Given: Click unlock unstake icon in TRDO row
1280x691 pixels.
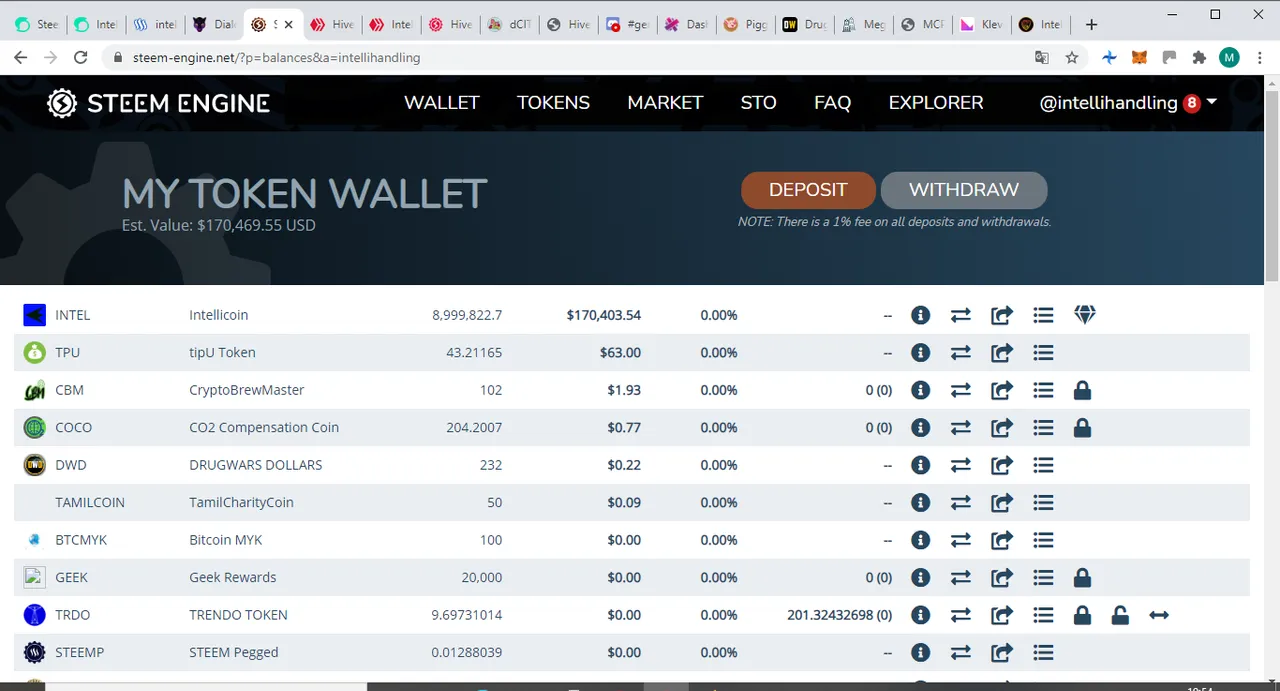Looking at the screenshot, I should [1120, 615].
